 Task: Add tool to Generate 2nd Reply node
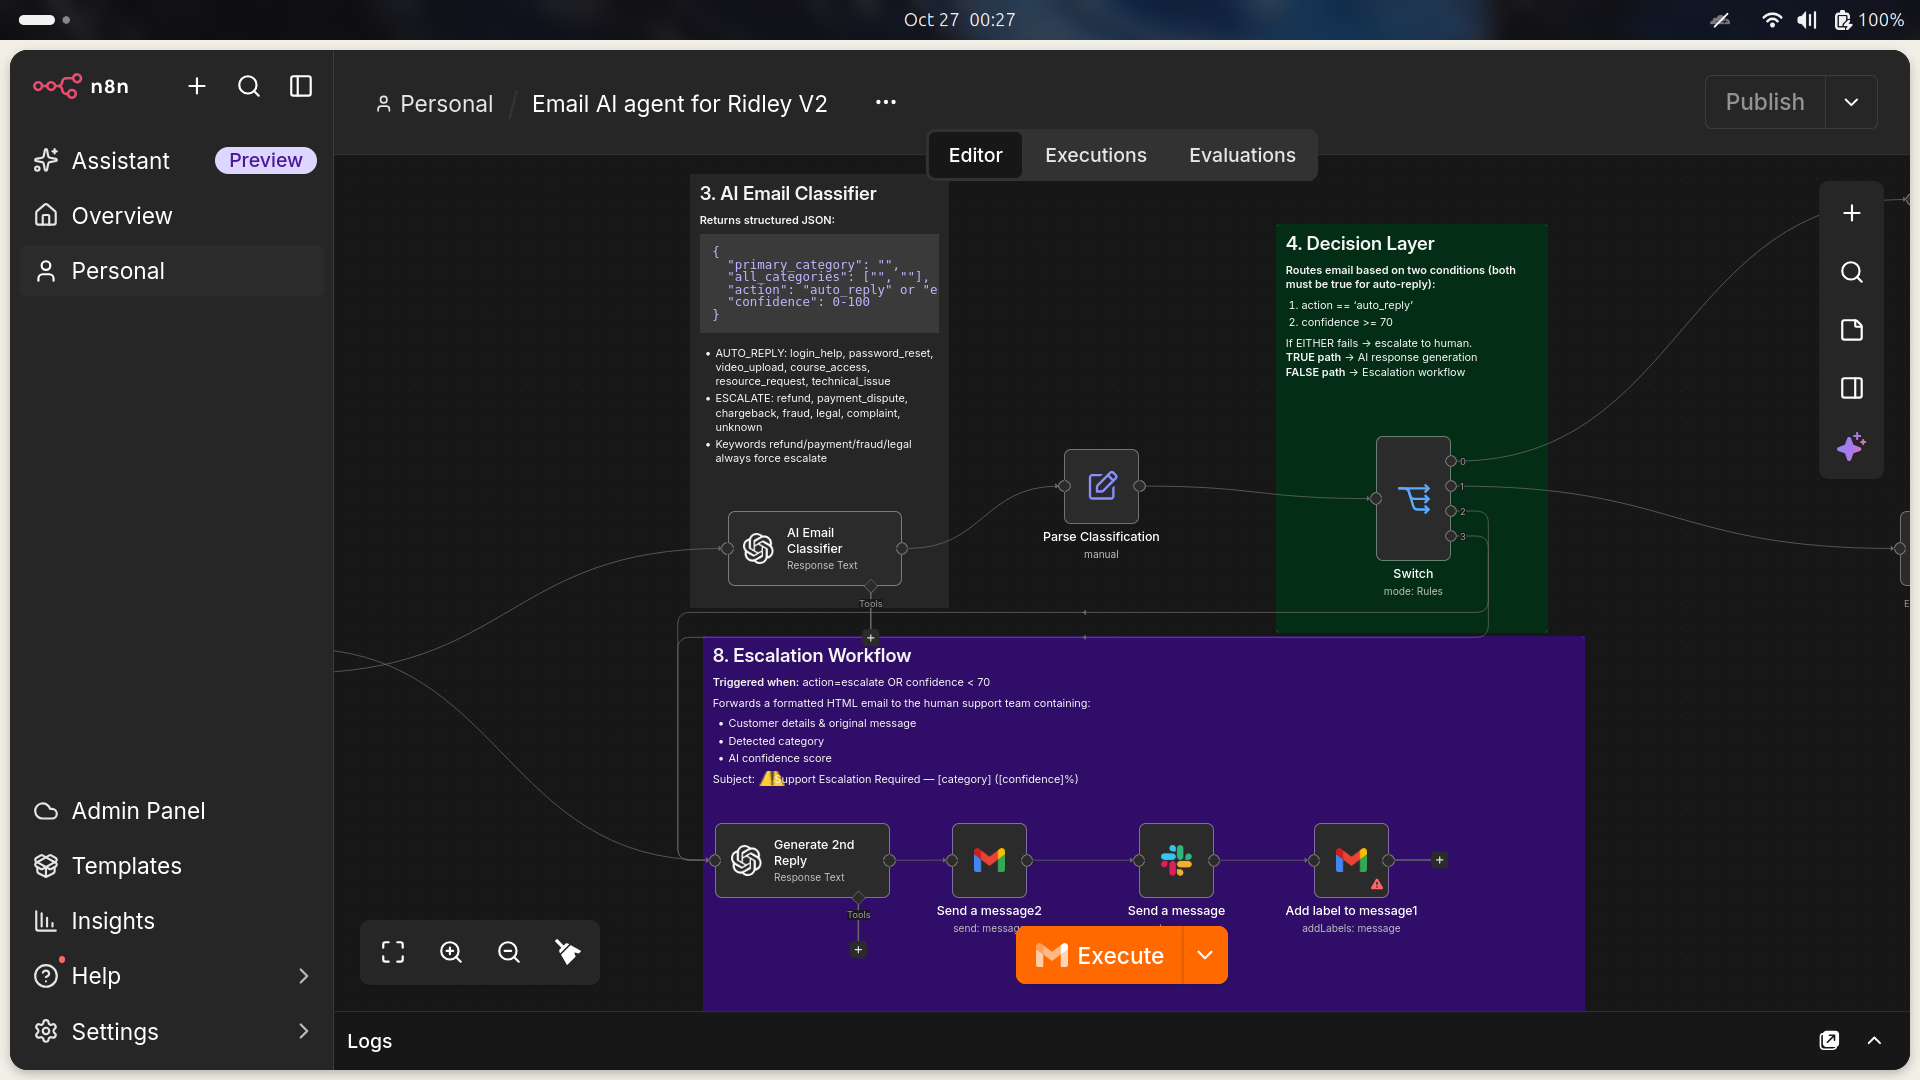(x=858, y=950)
